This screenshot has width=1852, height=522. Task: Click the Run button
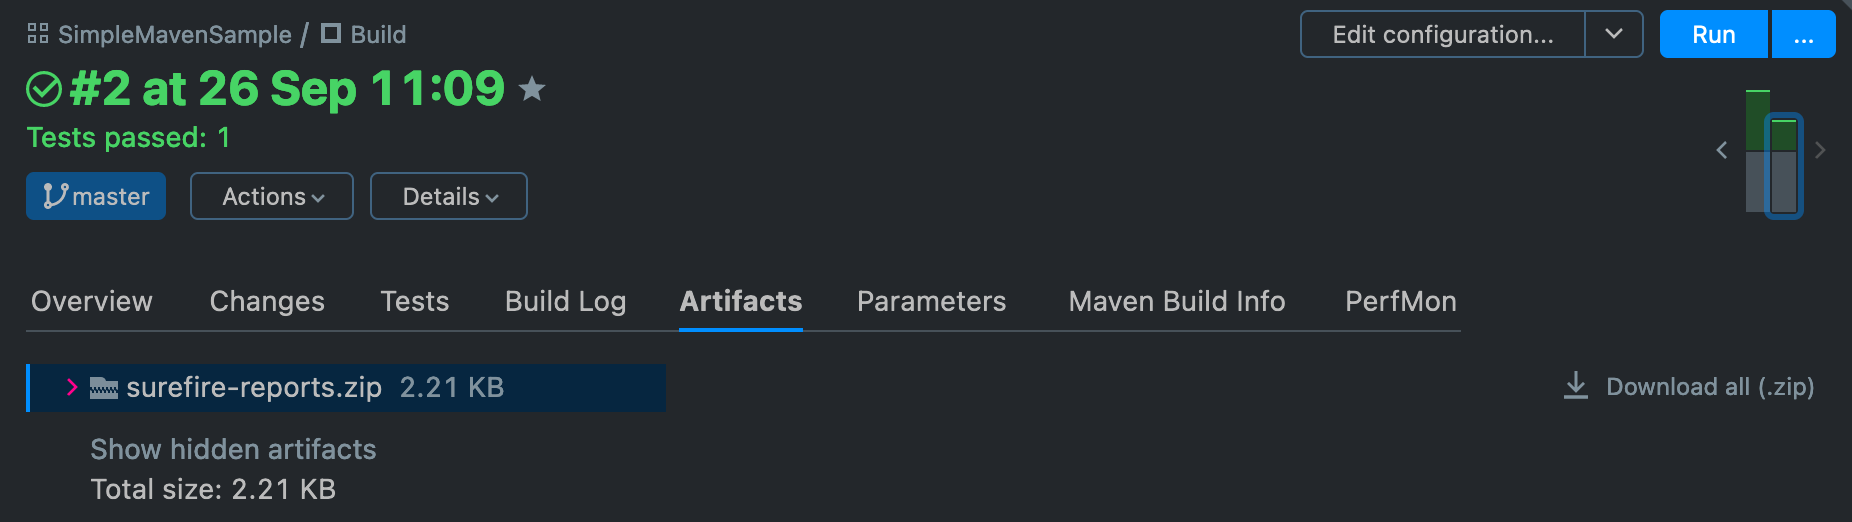[1713, 34]
